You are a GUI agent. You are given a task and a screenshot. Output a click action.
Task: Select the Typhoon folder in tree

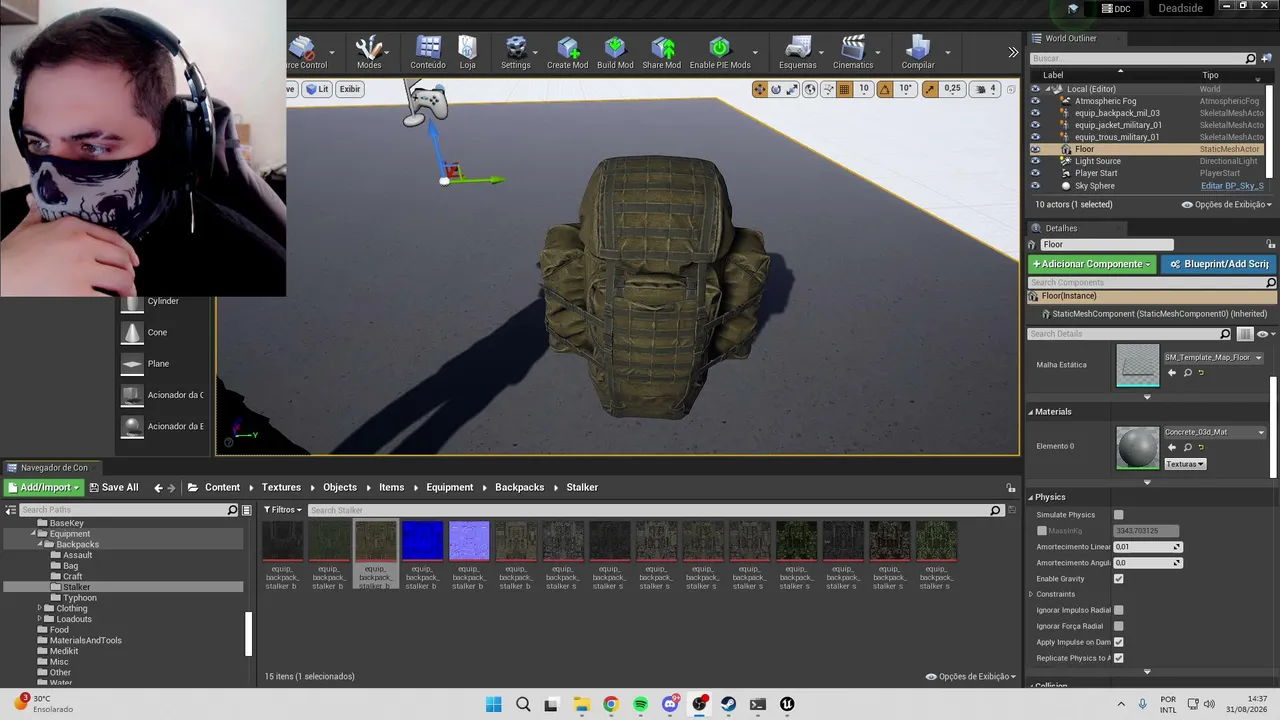tap(80, 598)
